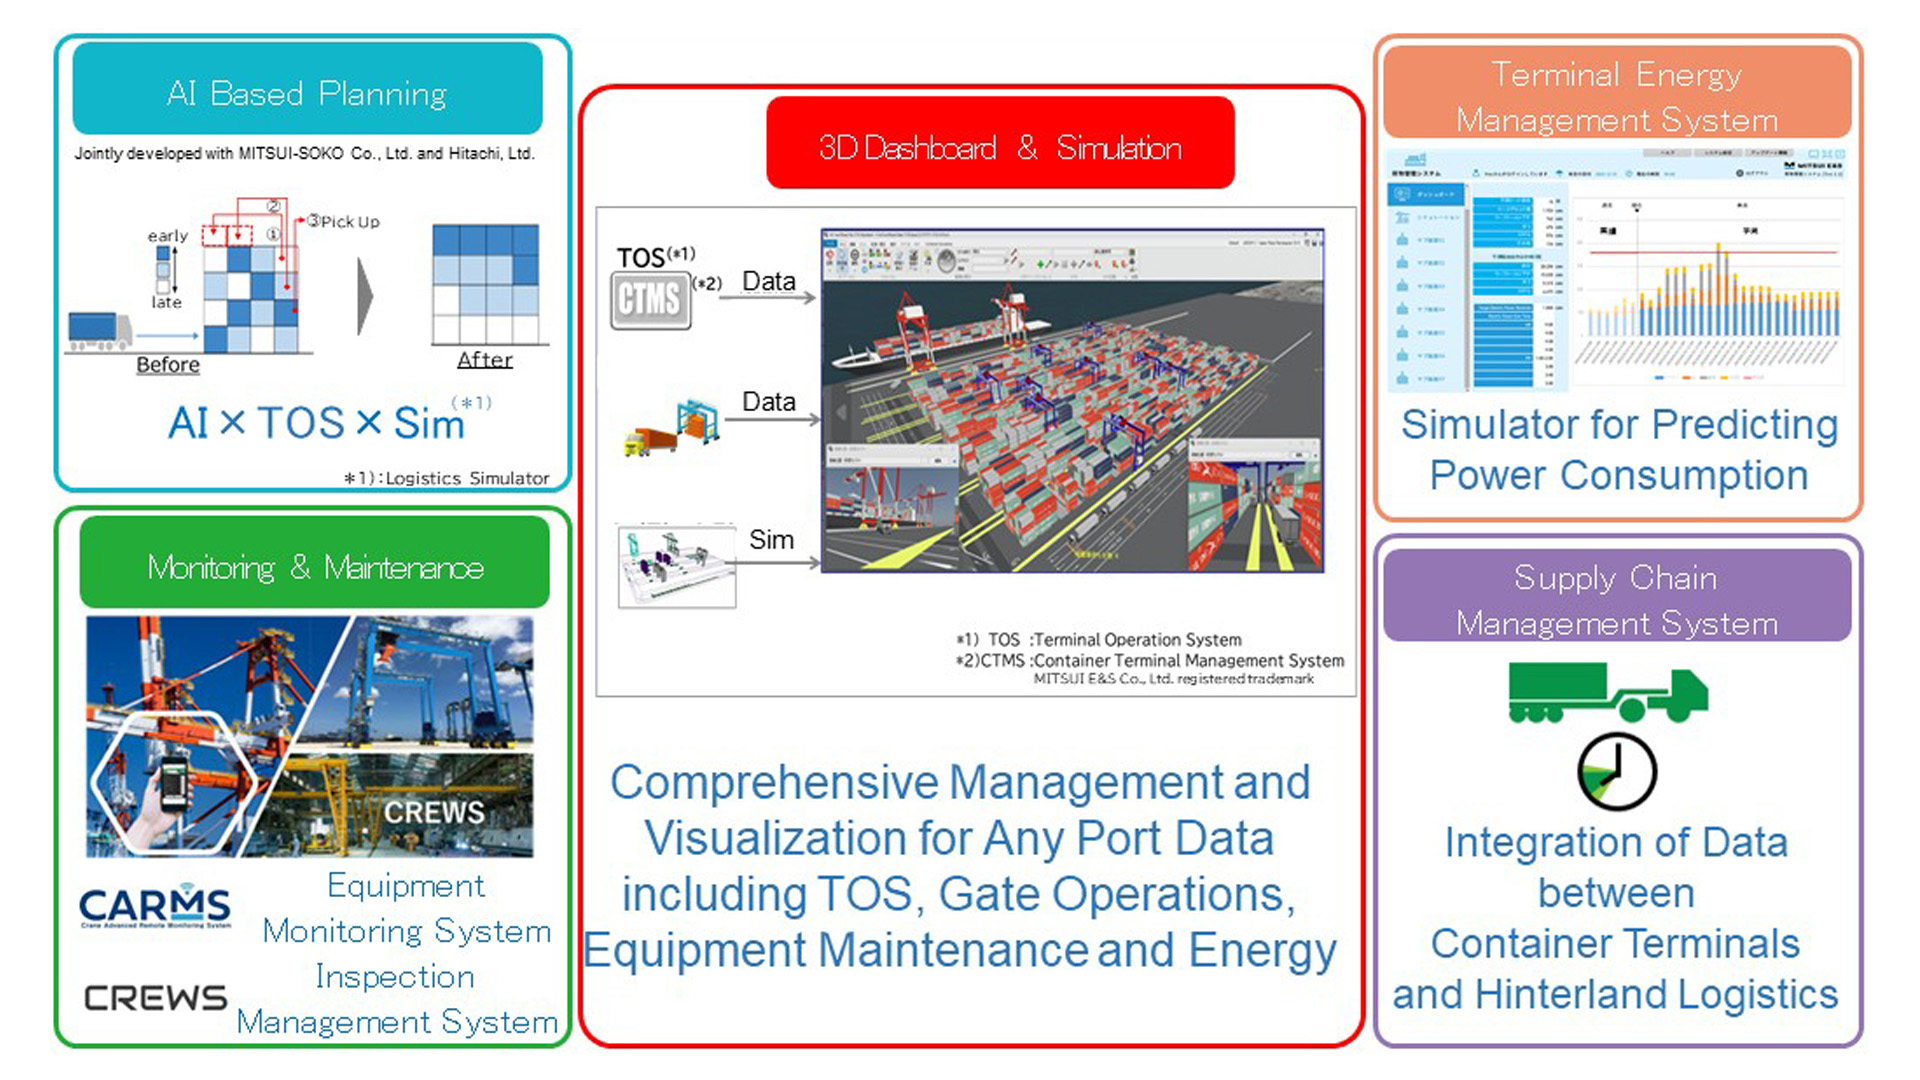Click 'CTMS :Container Terminal Management System' footnote
Image resolution: width=1920 pixels, height=1080 pixels.
tap(1150, 660)
